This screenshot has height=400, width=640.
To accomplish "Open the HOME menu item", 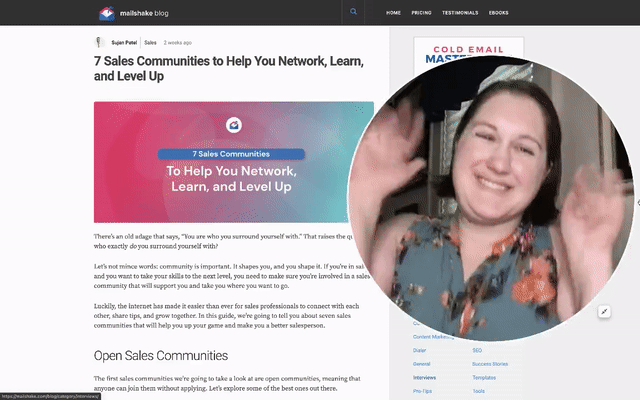I will 393,13.
